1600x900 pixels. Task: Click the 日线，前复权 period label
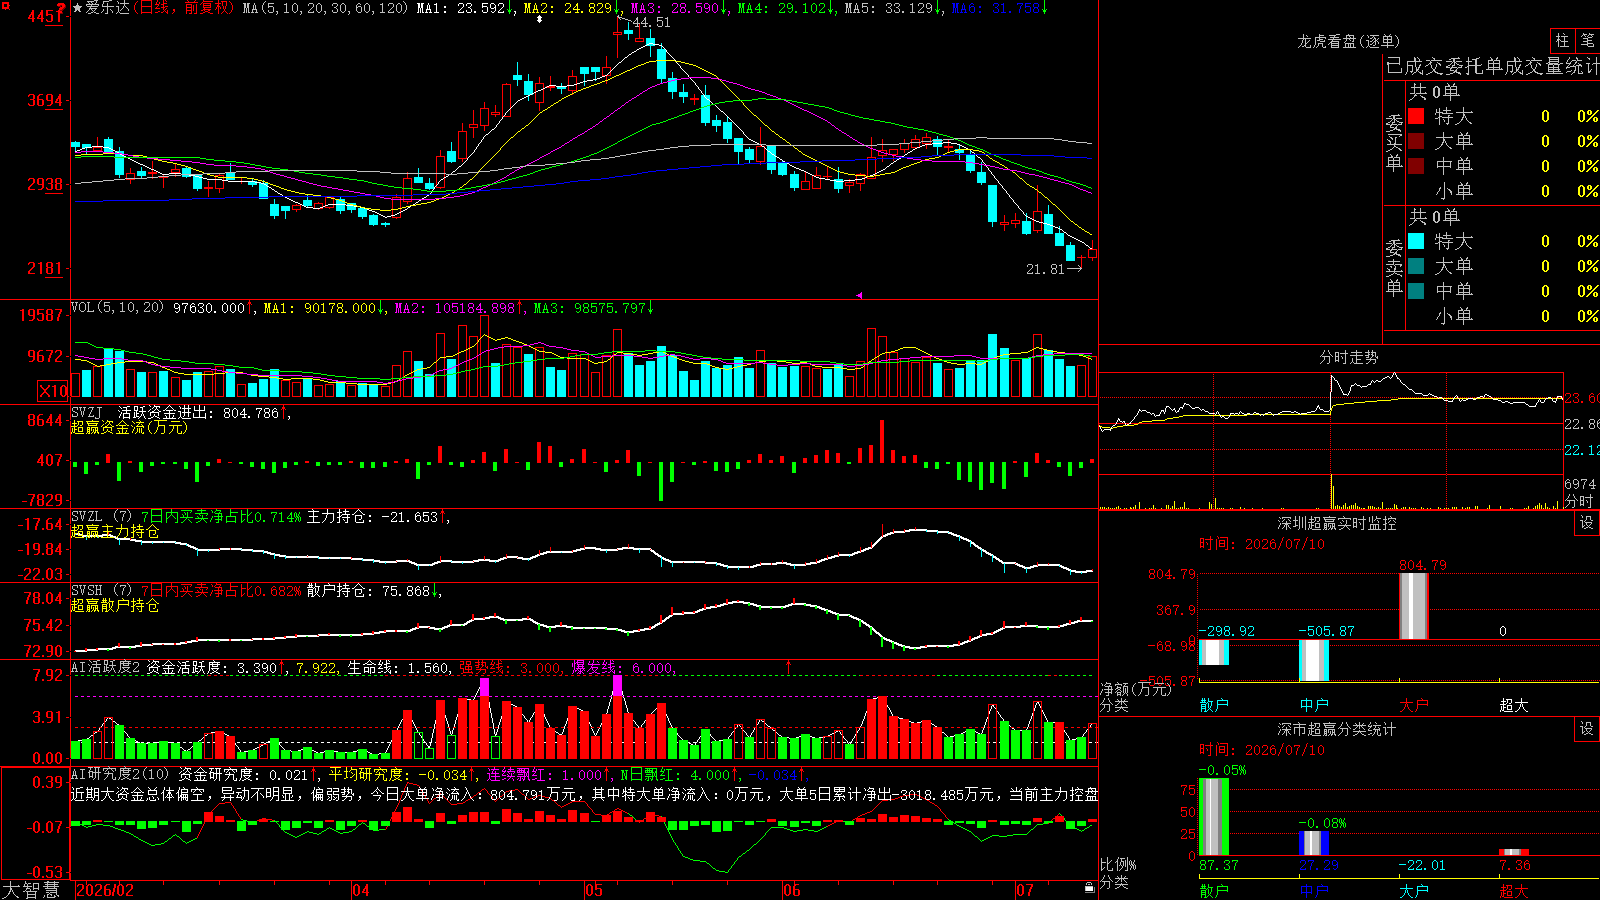(x=184, y=8)
